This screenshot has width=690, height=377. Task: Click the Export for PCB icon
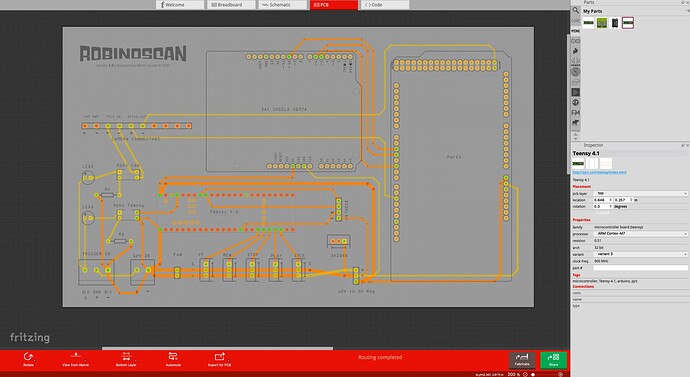pos(219,359)
